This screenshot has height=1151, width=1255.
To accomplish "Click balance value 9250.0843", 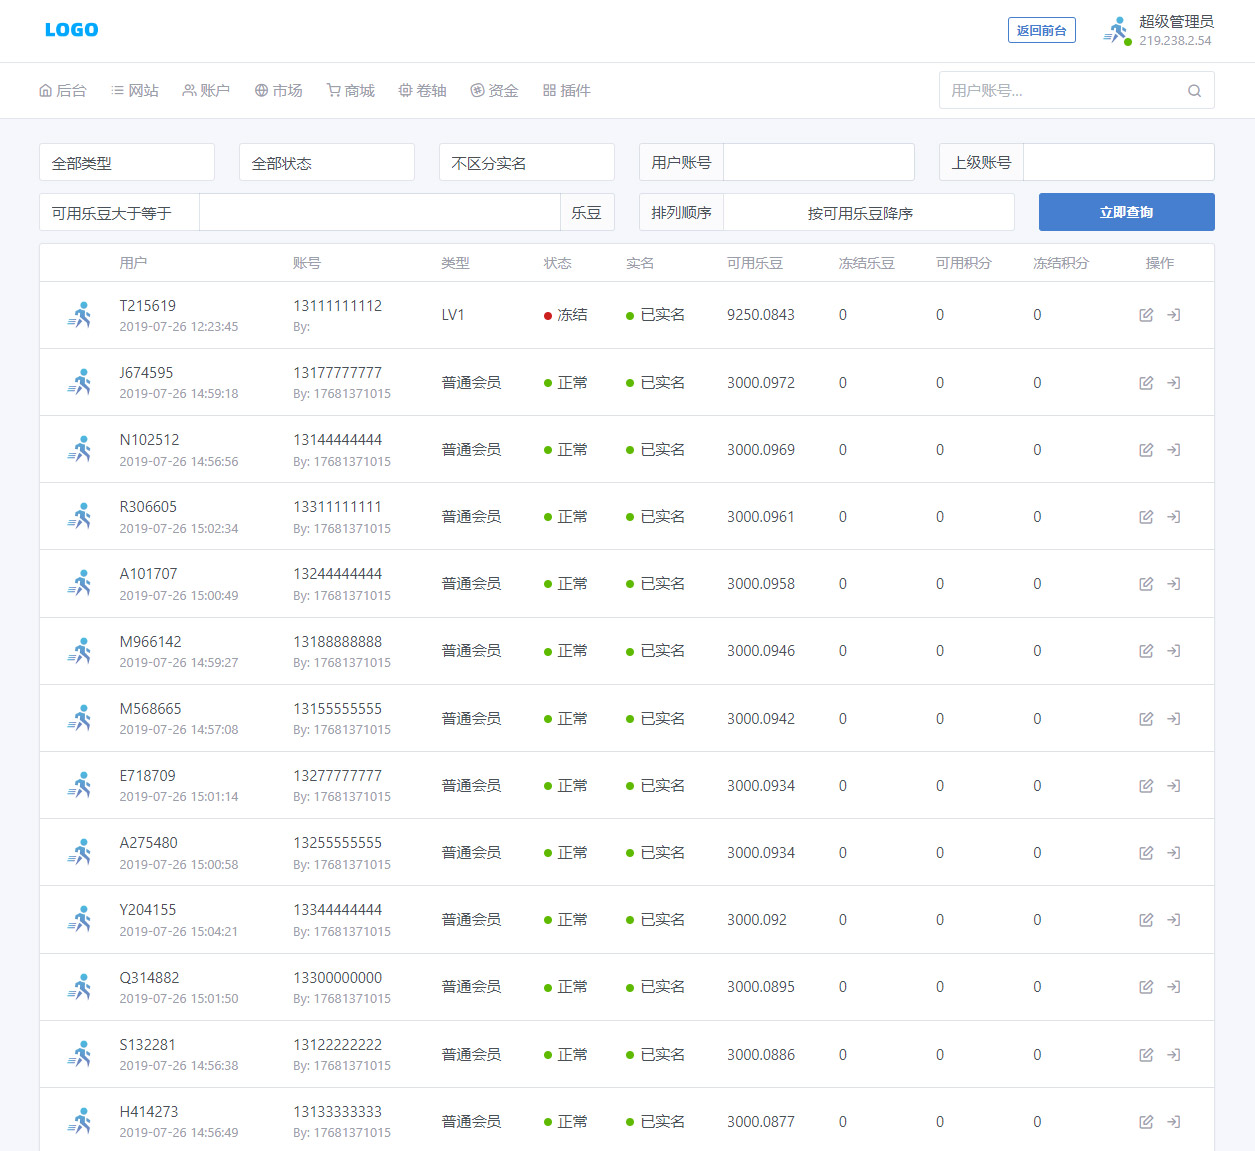I will tap(761, 315).
